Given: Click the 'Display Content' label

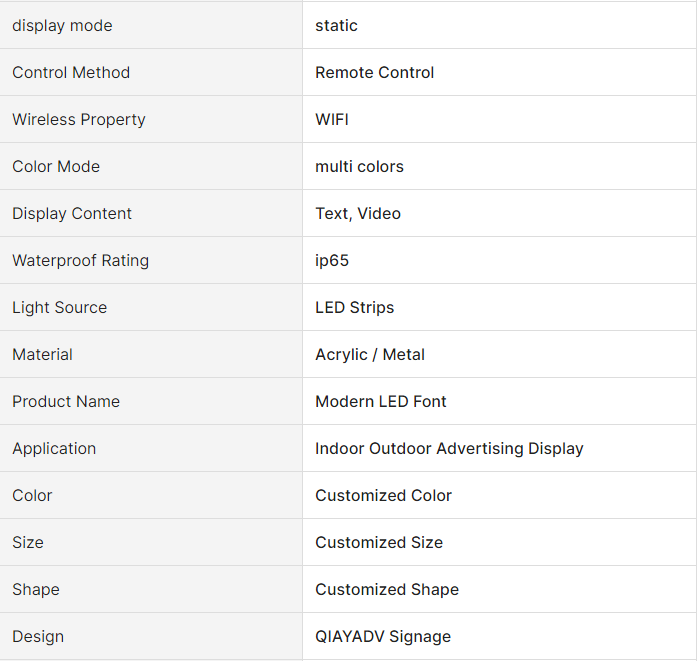Looking at the screenshot, I should pos(72,214).
